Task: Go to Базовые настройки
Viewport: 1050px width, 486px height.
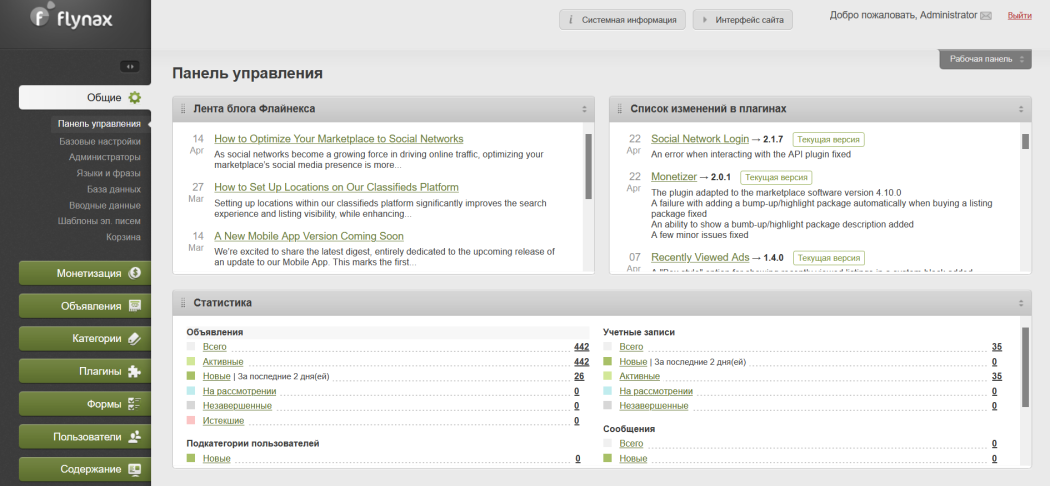Action: pyautogui.click(x=100, y=141)
